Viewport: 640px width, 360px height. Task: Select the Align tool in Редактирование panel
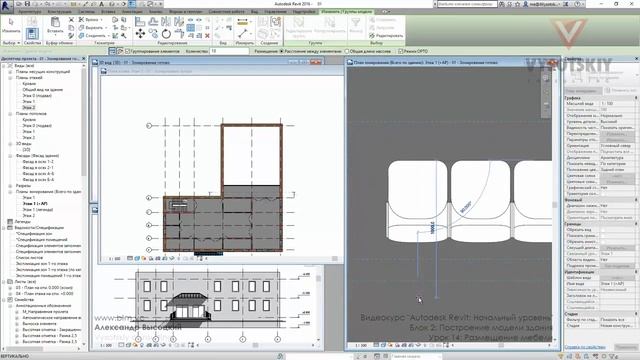click(140, 21)
